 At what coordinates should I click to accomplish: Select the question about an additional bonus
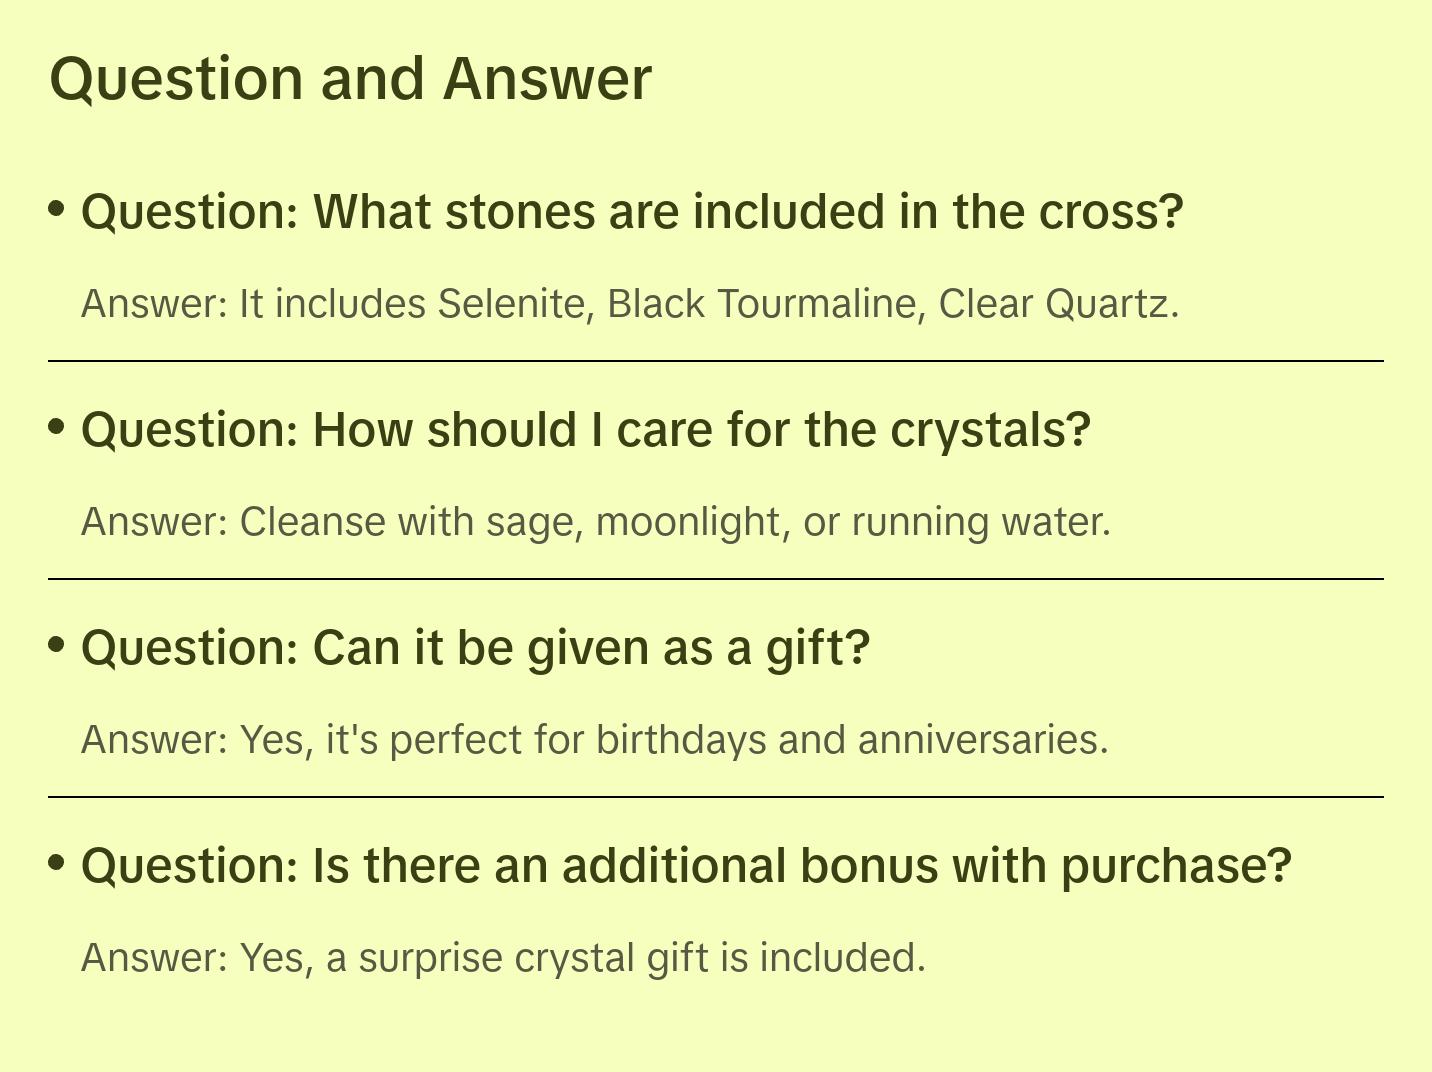(x=686, y=866)
